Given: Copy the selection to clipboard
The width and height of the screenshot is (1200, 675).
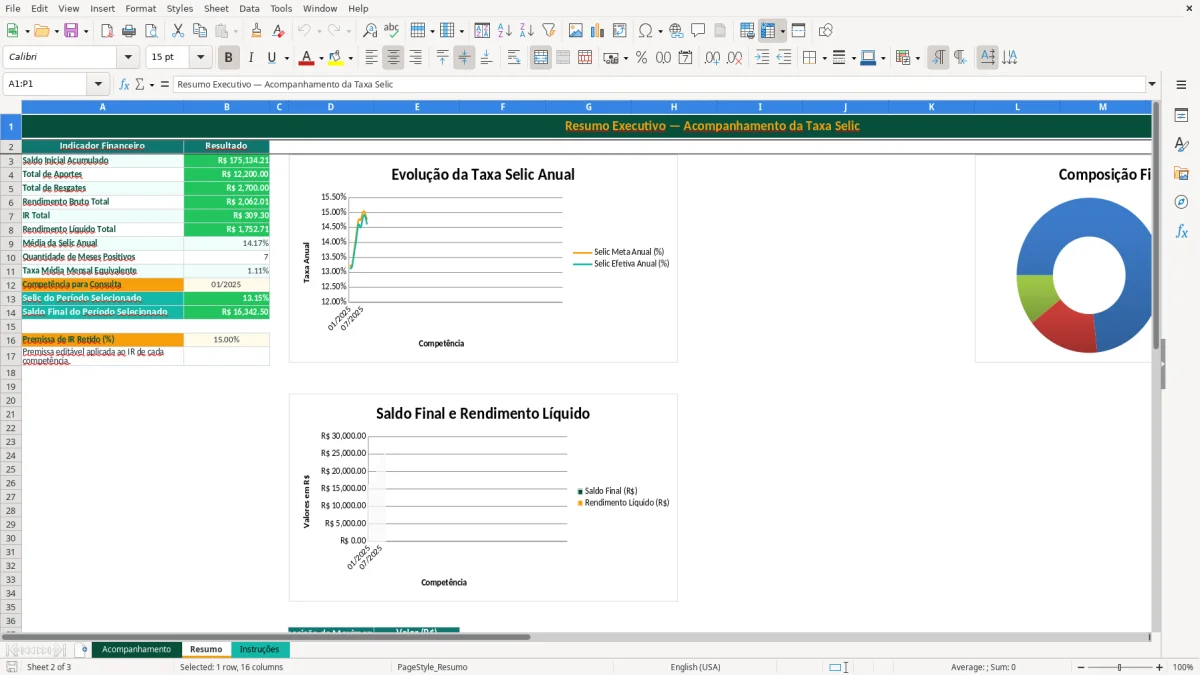Looking at the screenshot, I should 199,31.
